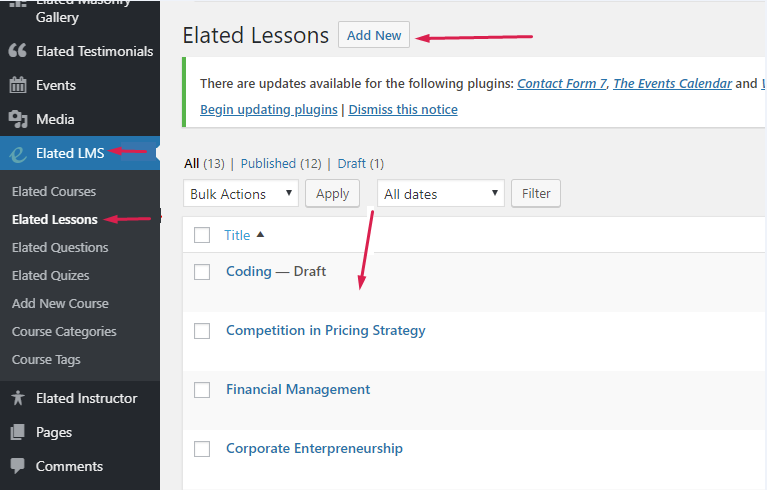Click the Elated Instructor person icon
Image resolution: width=767 pixels, height=490 pixels.
[17, 398]
